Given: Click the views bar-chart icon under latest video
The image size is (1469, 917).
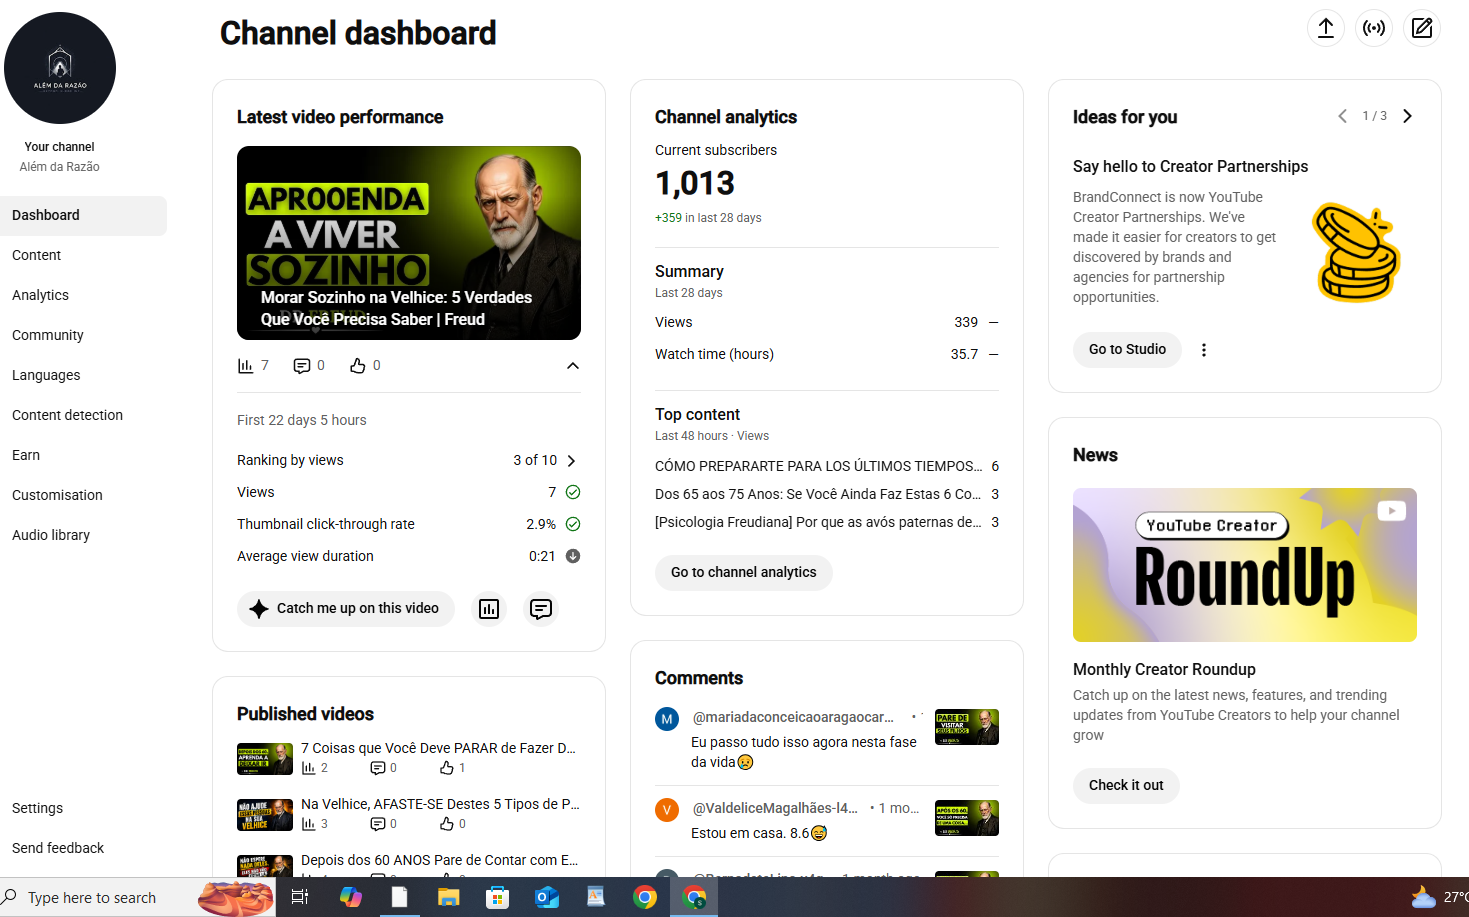Looking at the screenshot, I should pos(246,366).
